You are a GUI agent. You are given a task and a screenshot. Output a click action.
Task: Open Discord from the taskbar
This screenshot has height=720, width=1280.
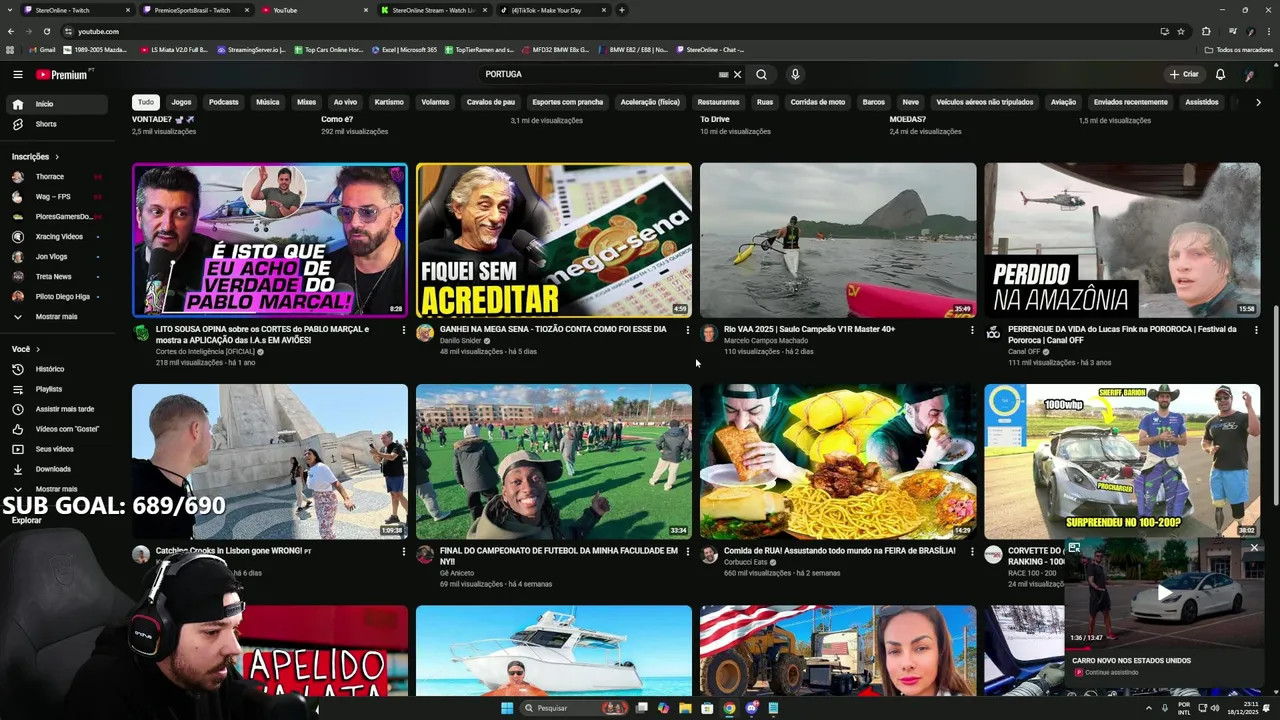click(751, 708)
